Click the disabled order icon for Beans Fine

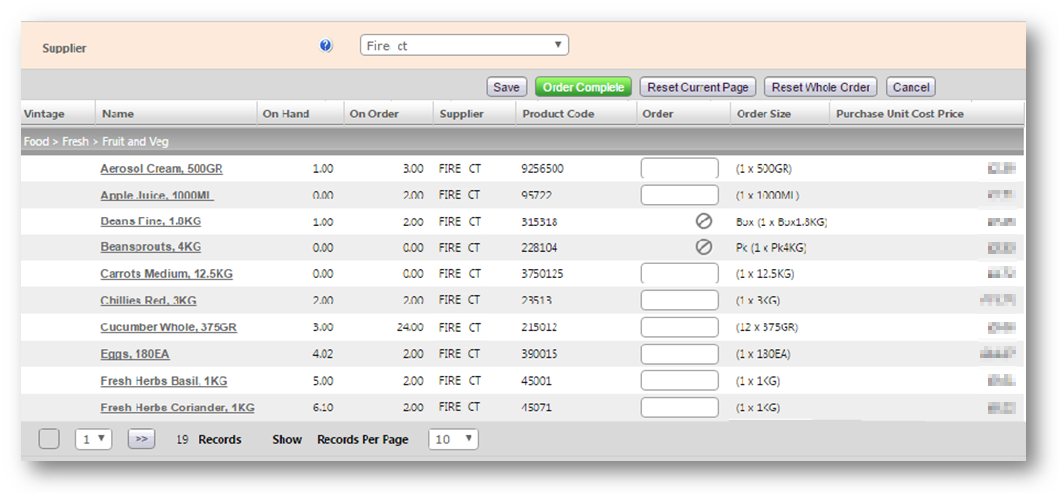tap(704, 221)
